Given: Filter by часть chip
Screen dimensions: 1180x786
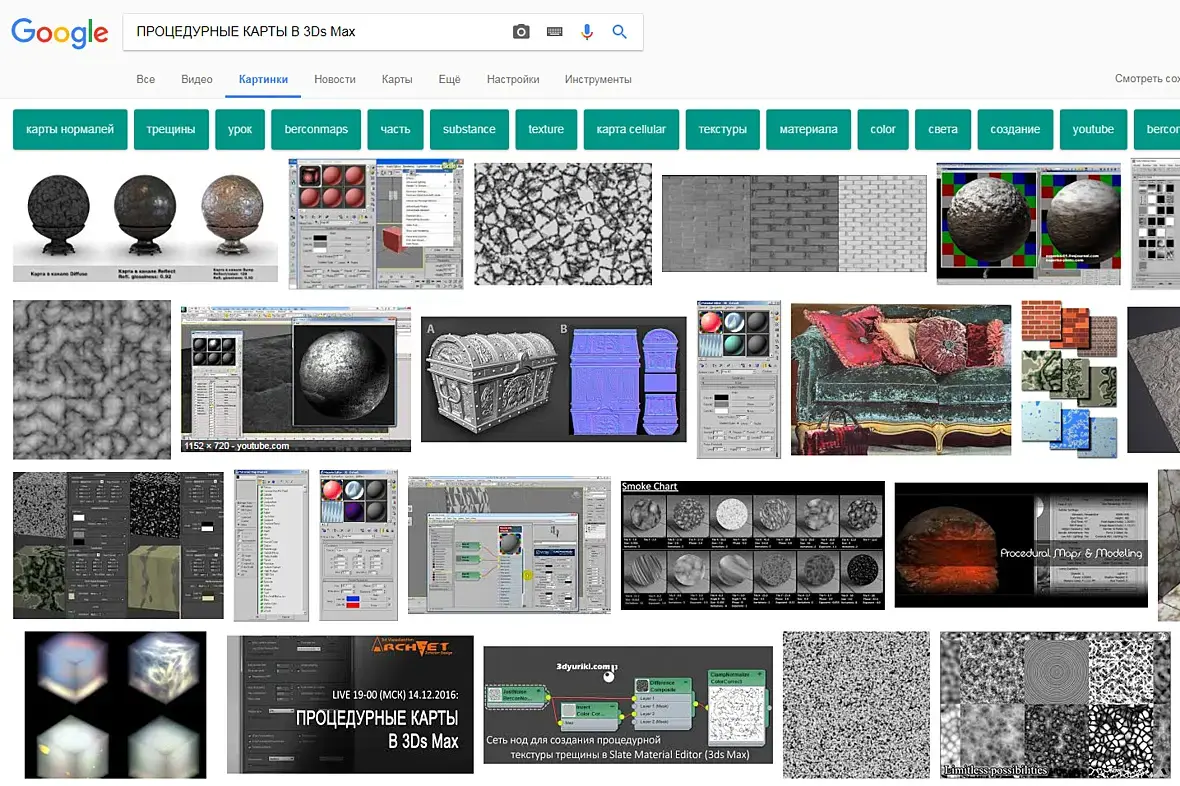Looking at the screenshot, I should (x=395, y=129).
